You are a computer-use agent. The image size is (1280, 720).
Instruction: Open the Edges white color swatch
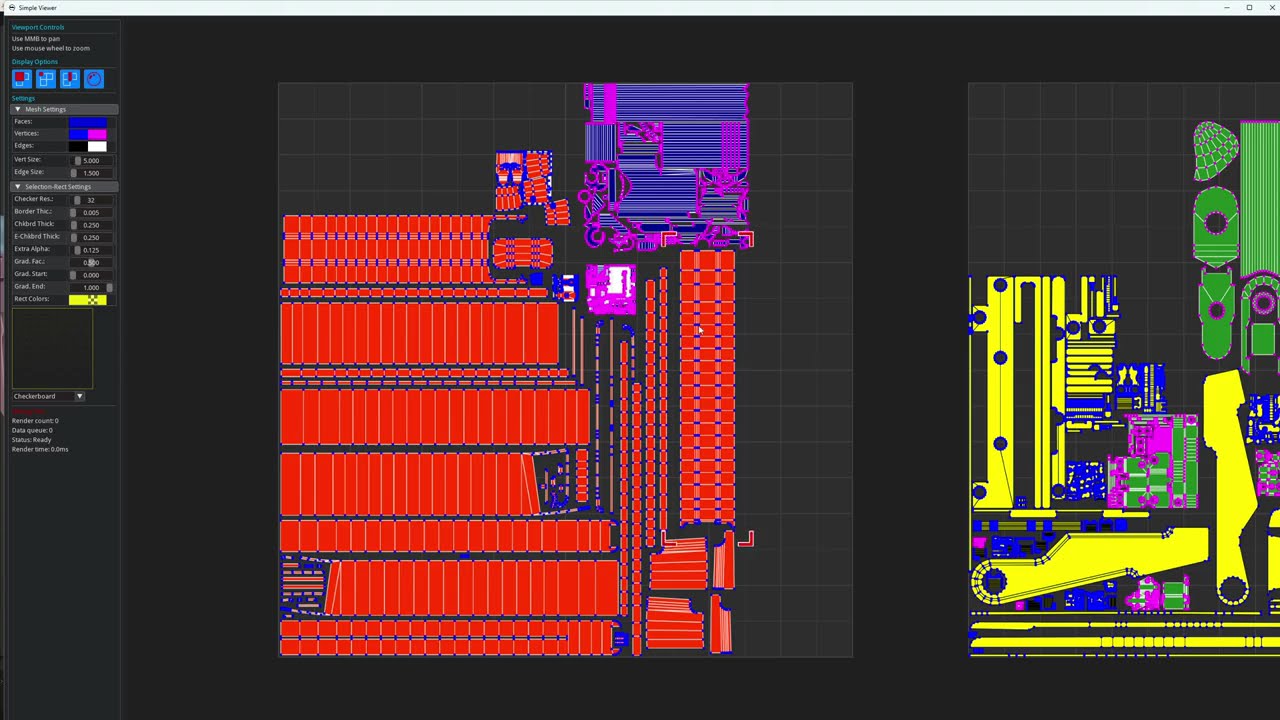tap(97, 146)
